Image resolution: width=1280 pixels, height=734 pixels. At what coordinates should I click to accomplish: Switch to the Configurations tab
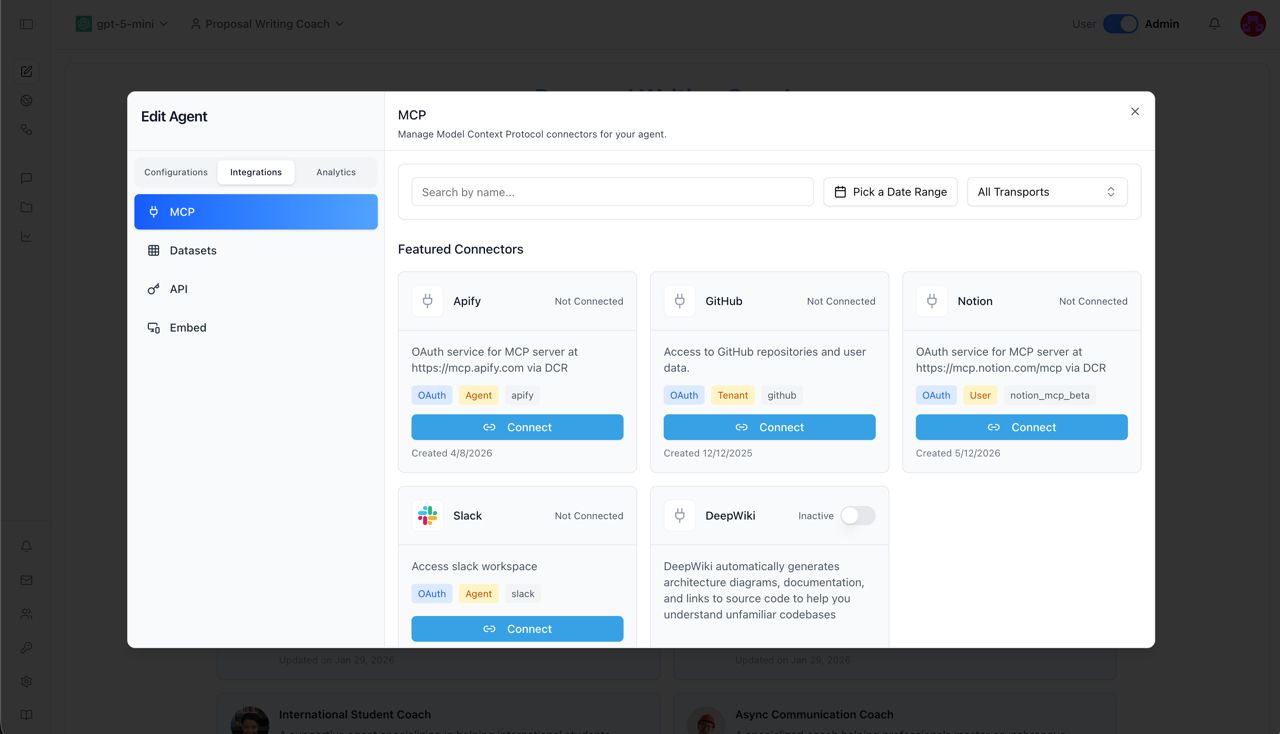point(176,172)
